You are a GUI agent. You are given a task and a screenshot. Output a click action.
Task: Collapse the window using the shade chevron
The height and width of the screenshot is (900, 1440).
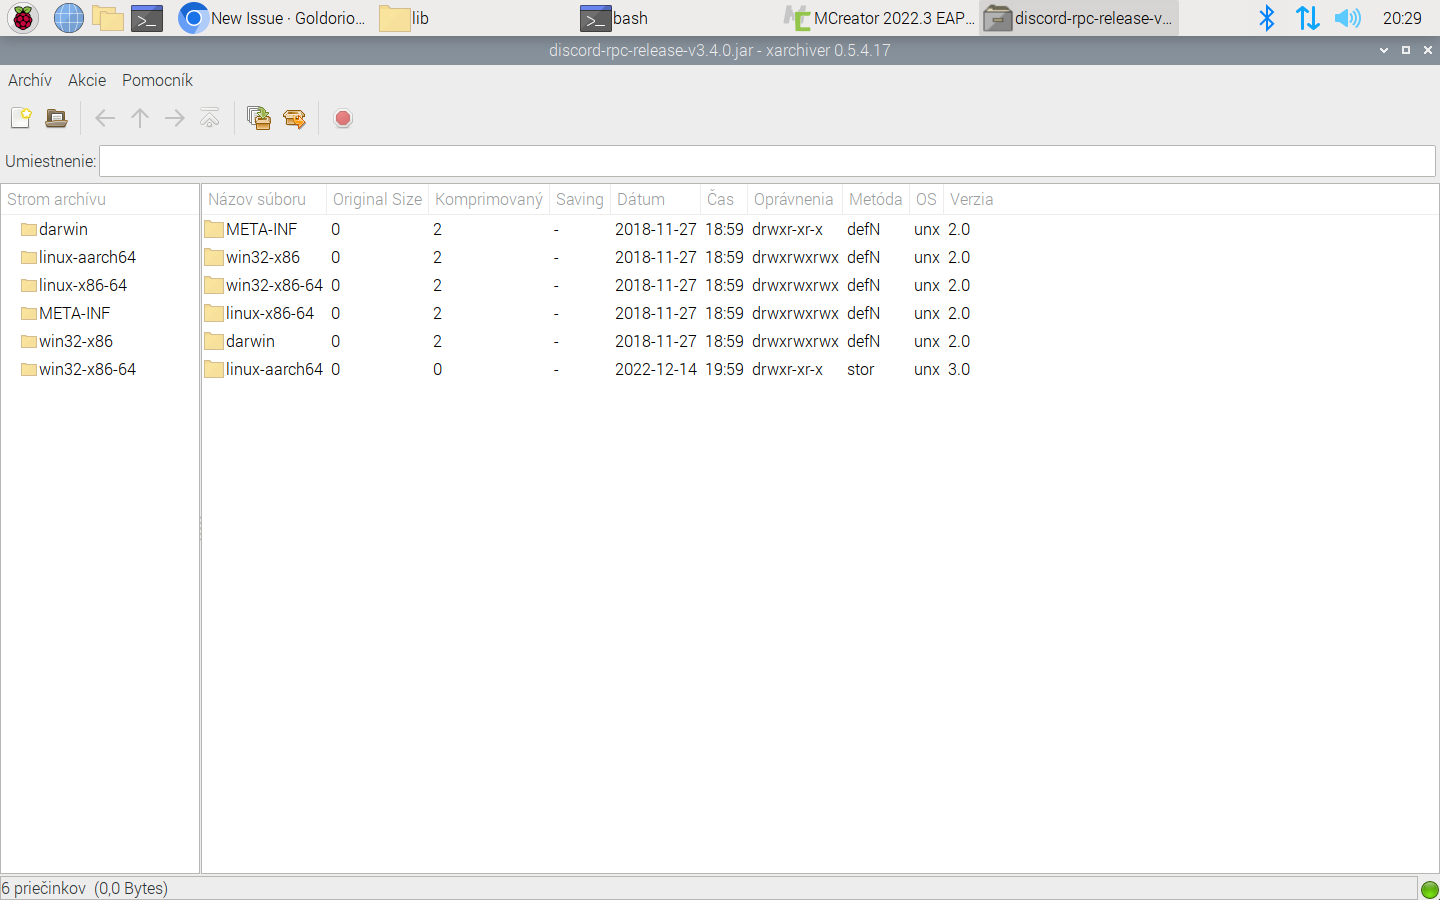pos(1384,49)
